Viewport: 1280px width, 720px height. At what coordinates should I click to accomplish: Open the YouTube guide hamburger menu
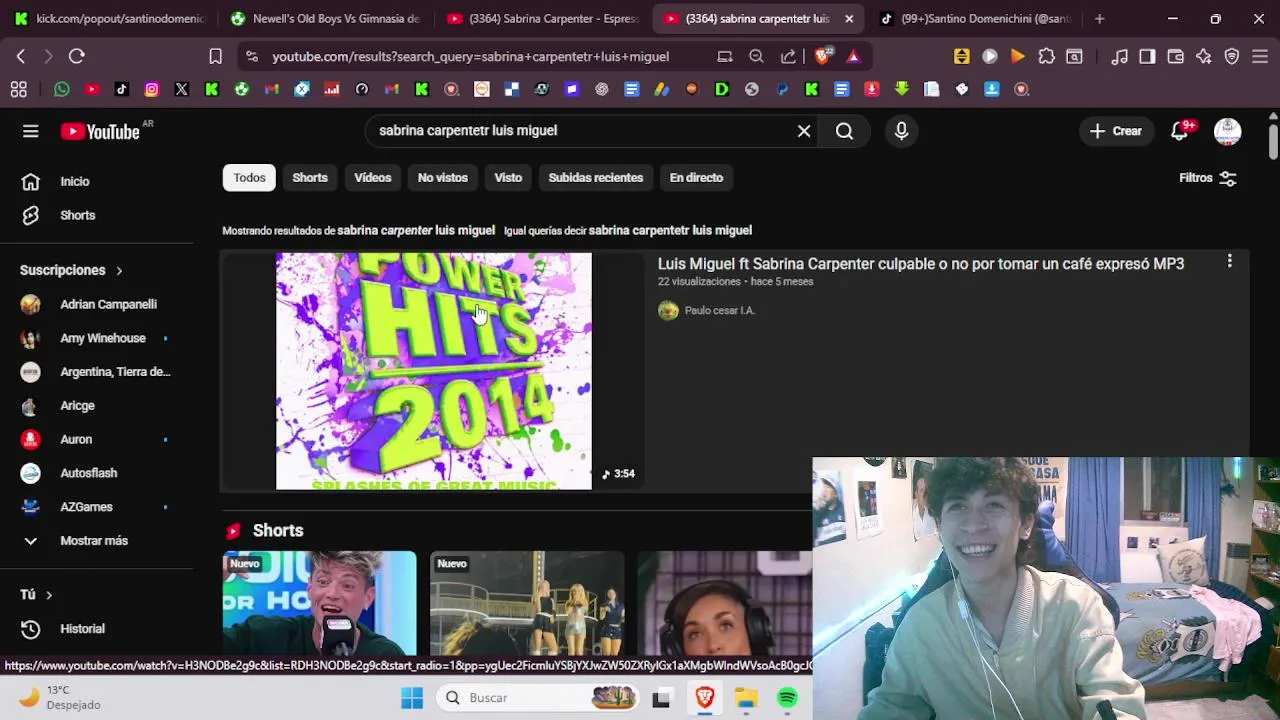tap(31, 131)
